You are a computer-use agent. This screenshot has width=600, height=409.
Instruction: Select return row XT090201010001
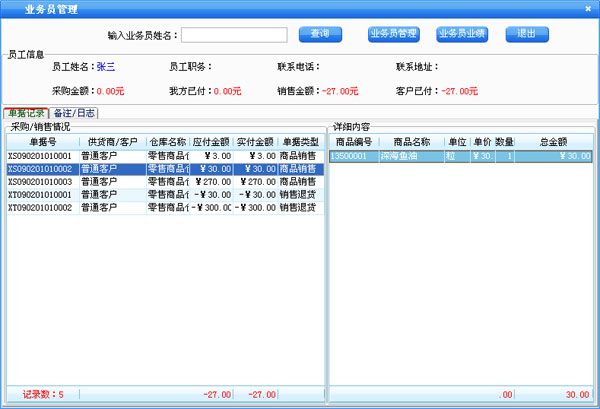(x=40, y=195)
